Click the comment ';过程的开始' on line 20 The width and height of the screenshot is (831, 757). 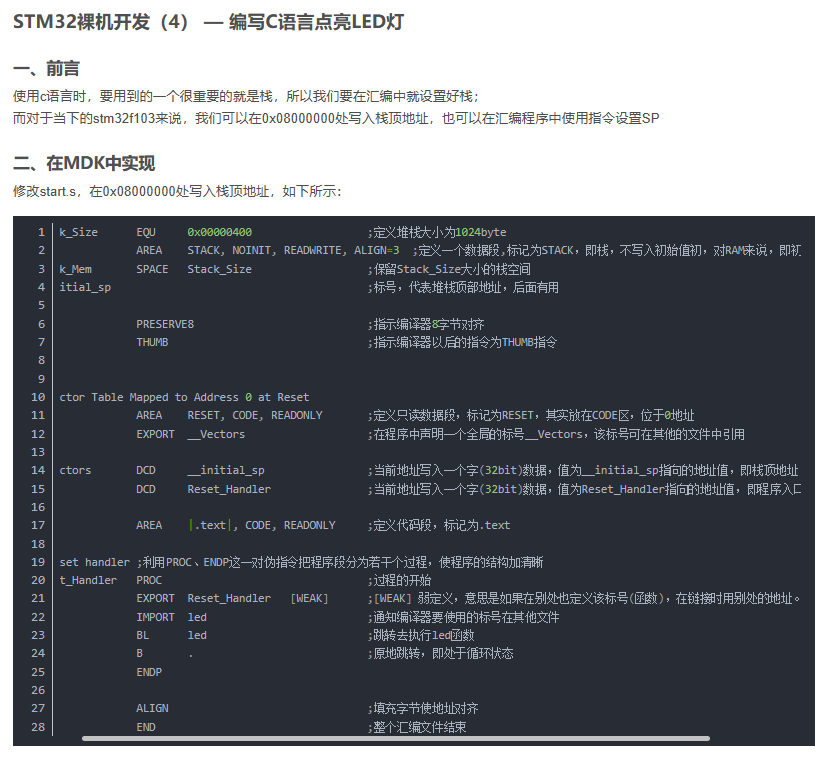(x=399, y=580)
